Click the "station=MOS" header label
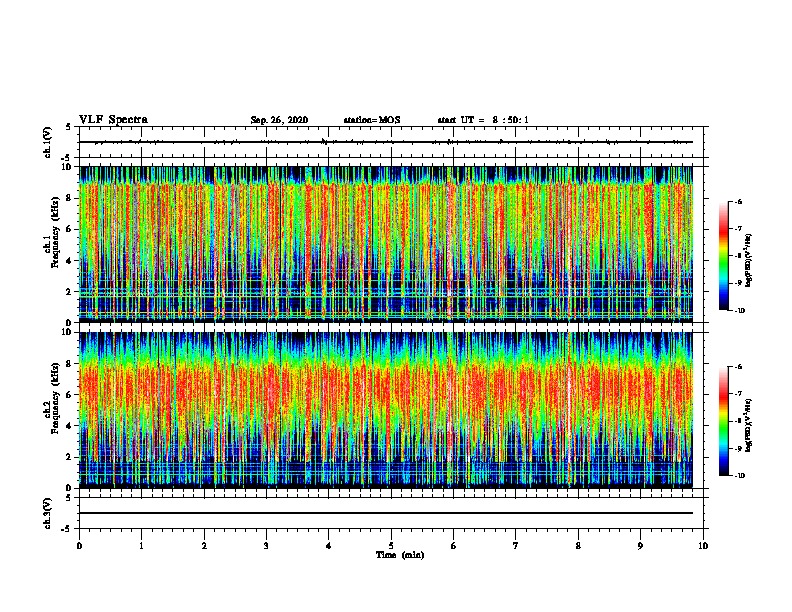Viewport: 792px width, 612px height. point(372,120)
